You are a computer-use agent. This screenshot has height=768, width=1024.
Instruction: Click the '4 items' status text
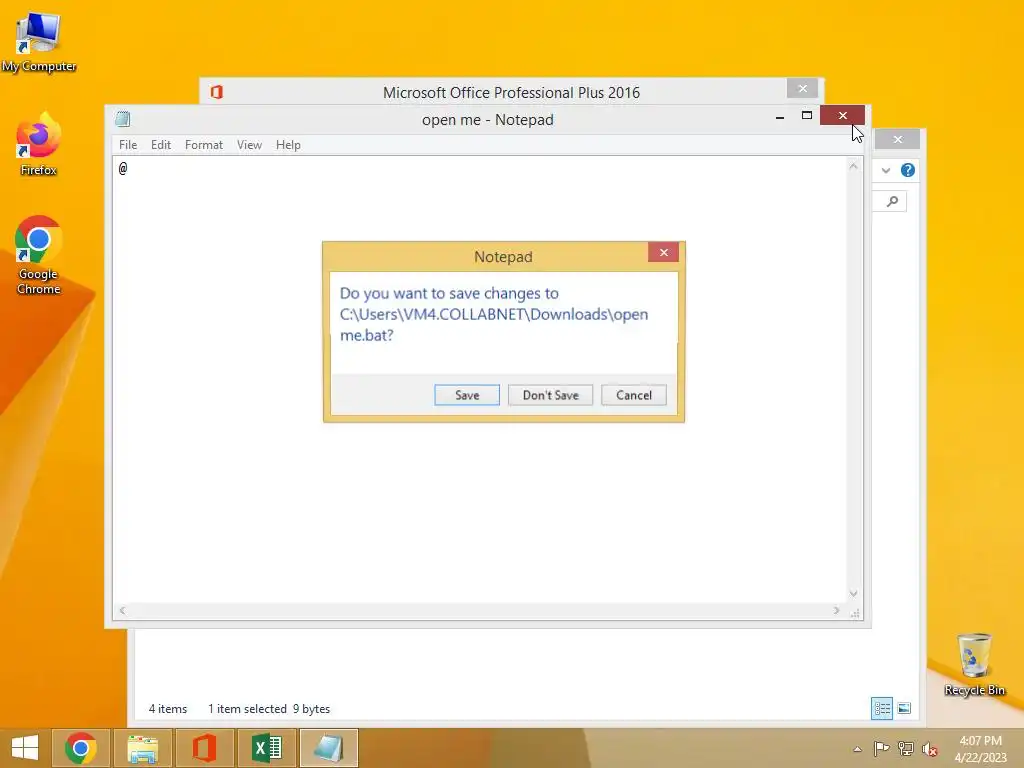click(x=168, y=709)
